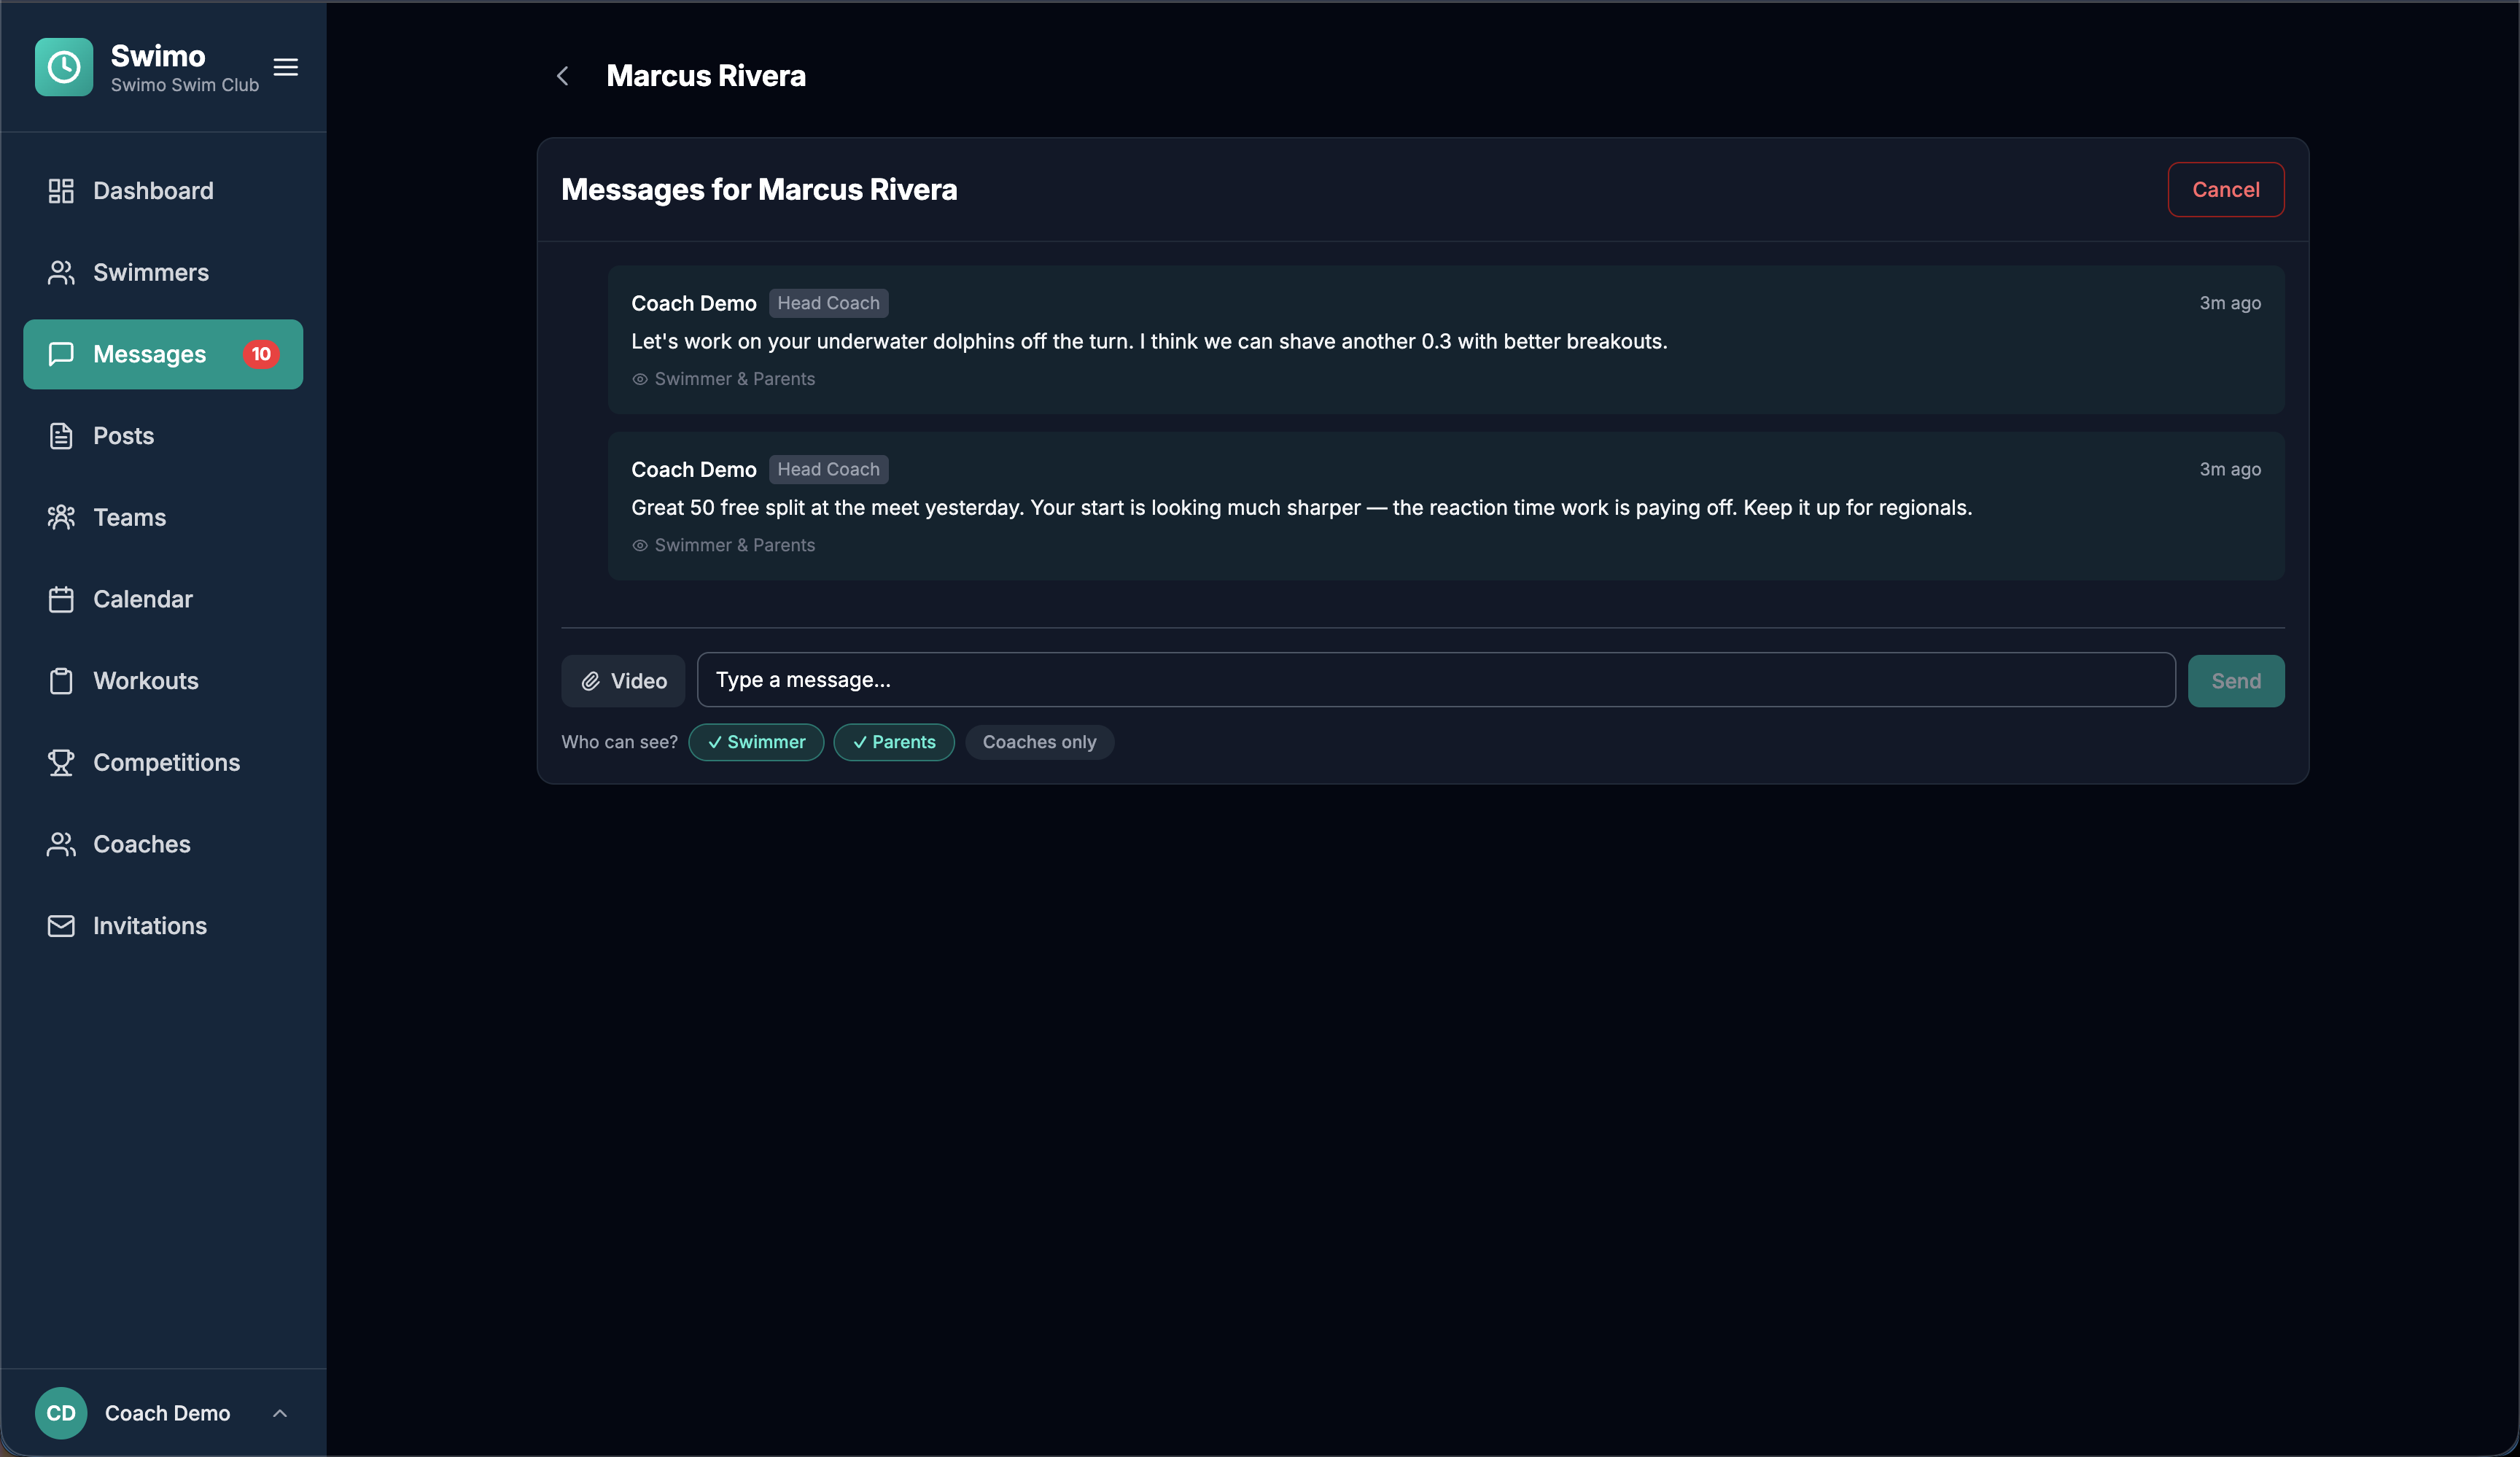Click the Messages chat bubble icon
The width and height of the screenshot is (2520, 1457).
point(61,354)
